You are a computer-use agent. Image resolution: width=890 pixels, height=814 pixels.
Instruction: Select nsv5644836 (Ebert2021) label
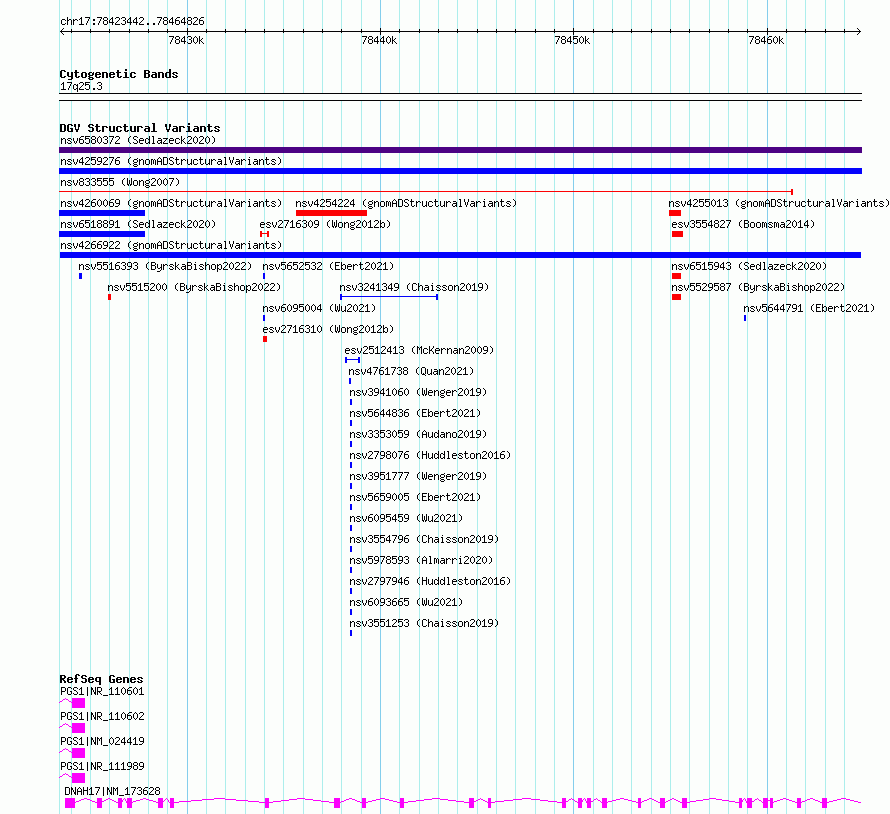click(415, 413)
